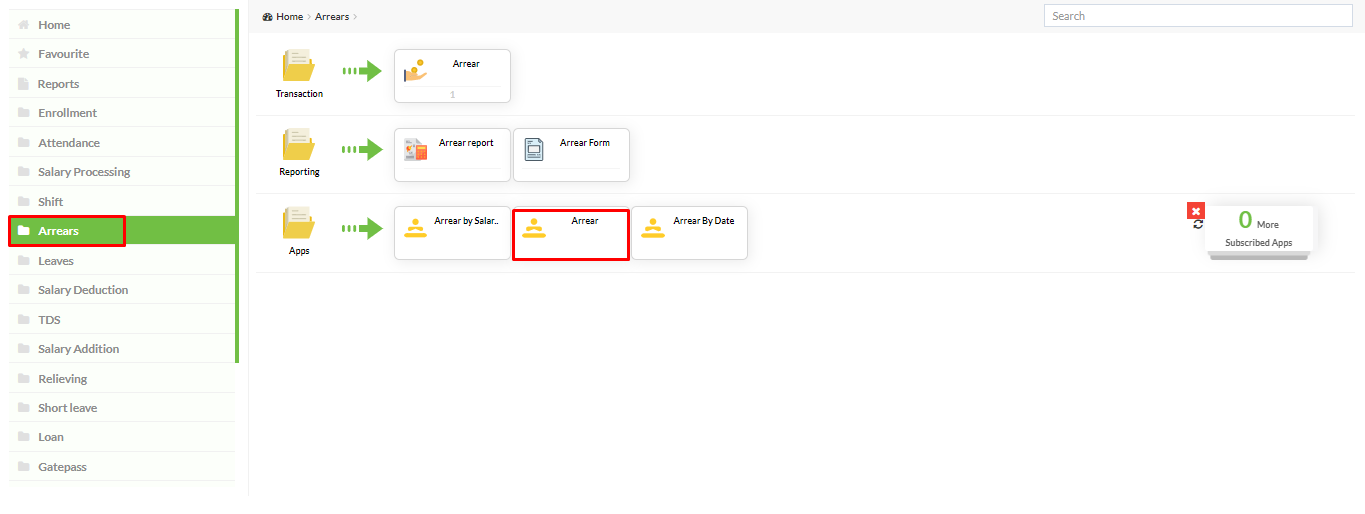Click the hand-with-coin icon on Arrear transaction card
The height and width of the screenshot is (514, 1365).
click(415, 70)
